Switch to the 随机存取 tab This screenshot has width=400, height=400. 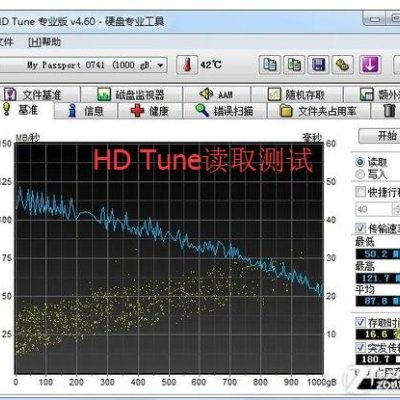[297, 95]
